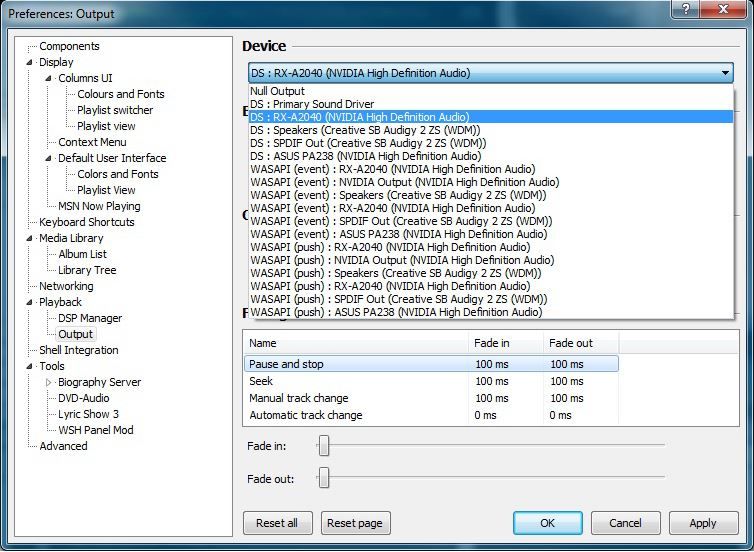
Task: Select Album List in the tree
Action: (x=82, y=254)
